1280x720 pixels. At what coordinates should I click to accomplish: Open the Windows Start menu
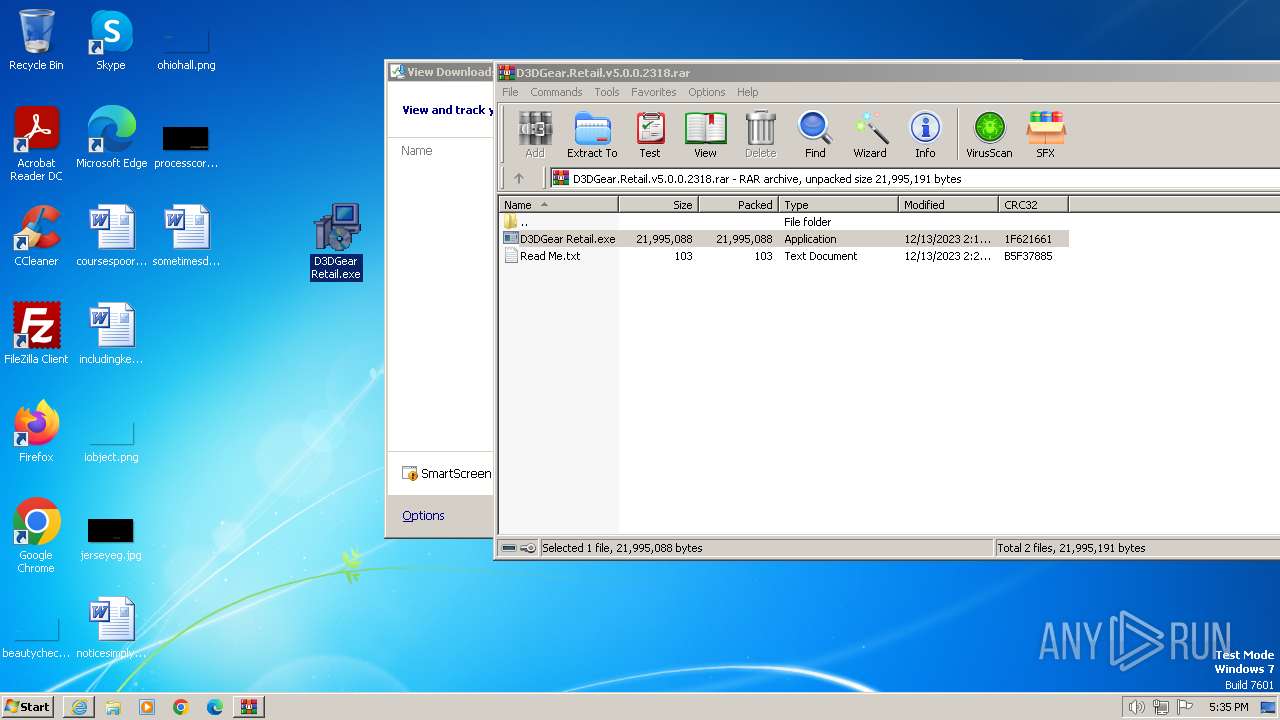[x=27, y=706]
